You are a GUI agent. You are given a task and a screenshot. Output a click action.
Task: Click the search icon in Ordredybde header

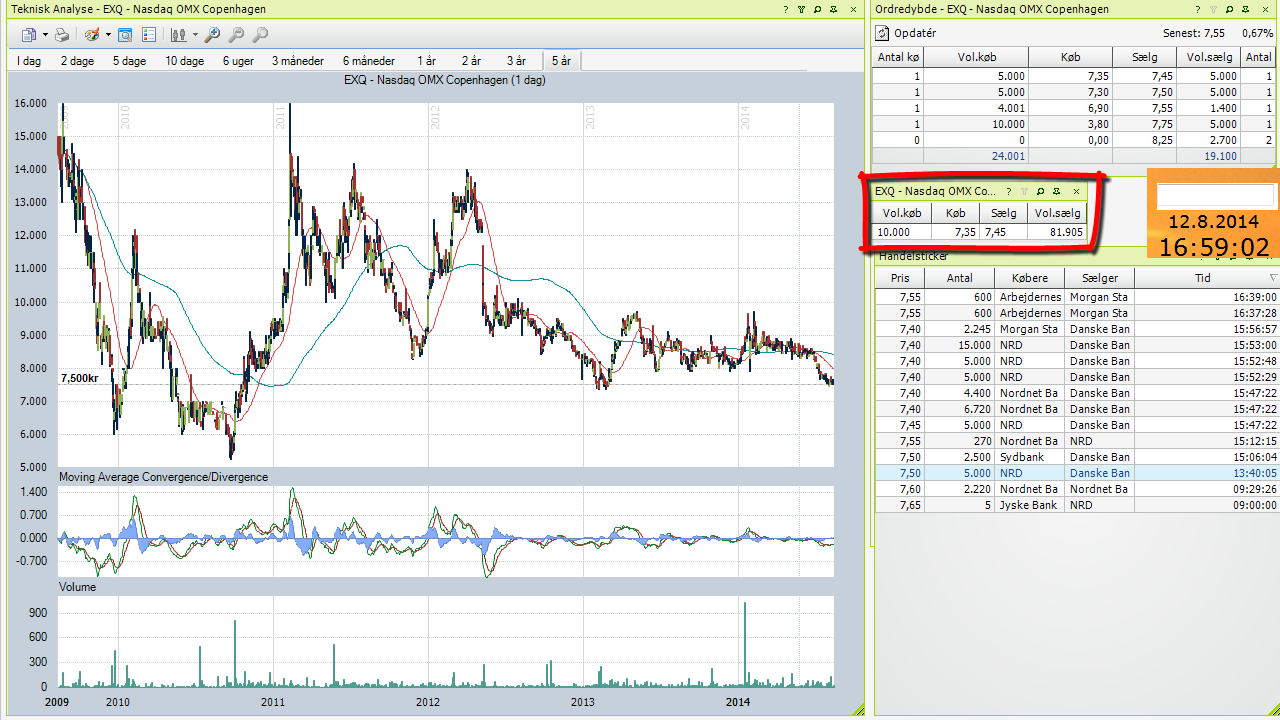coord(1229,9)
